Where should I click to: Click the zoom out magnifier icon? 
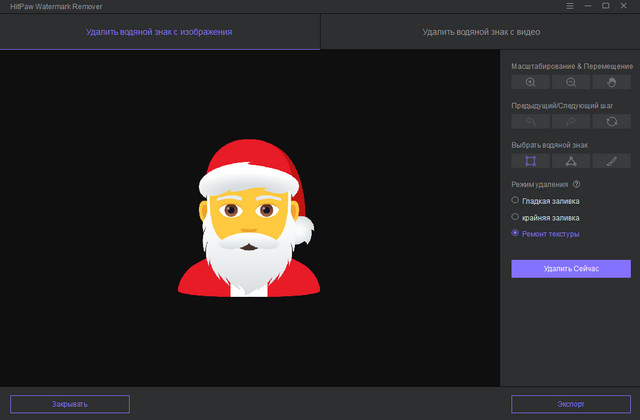(x=571, y=82)
